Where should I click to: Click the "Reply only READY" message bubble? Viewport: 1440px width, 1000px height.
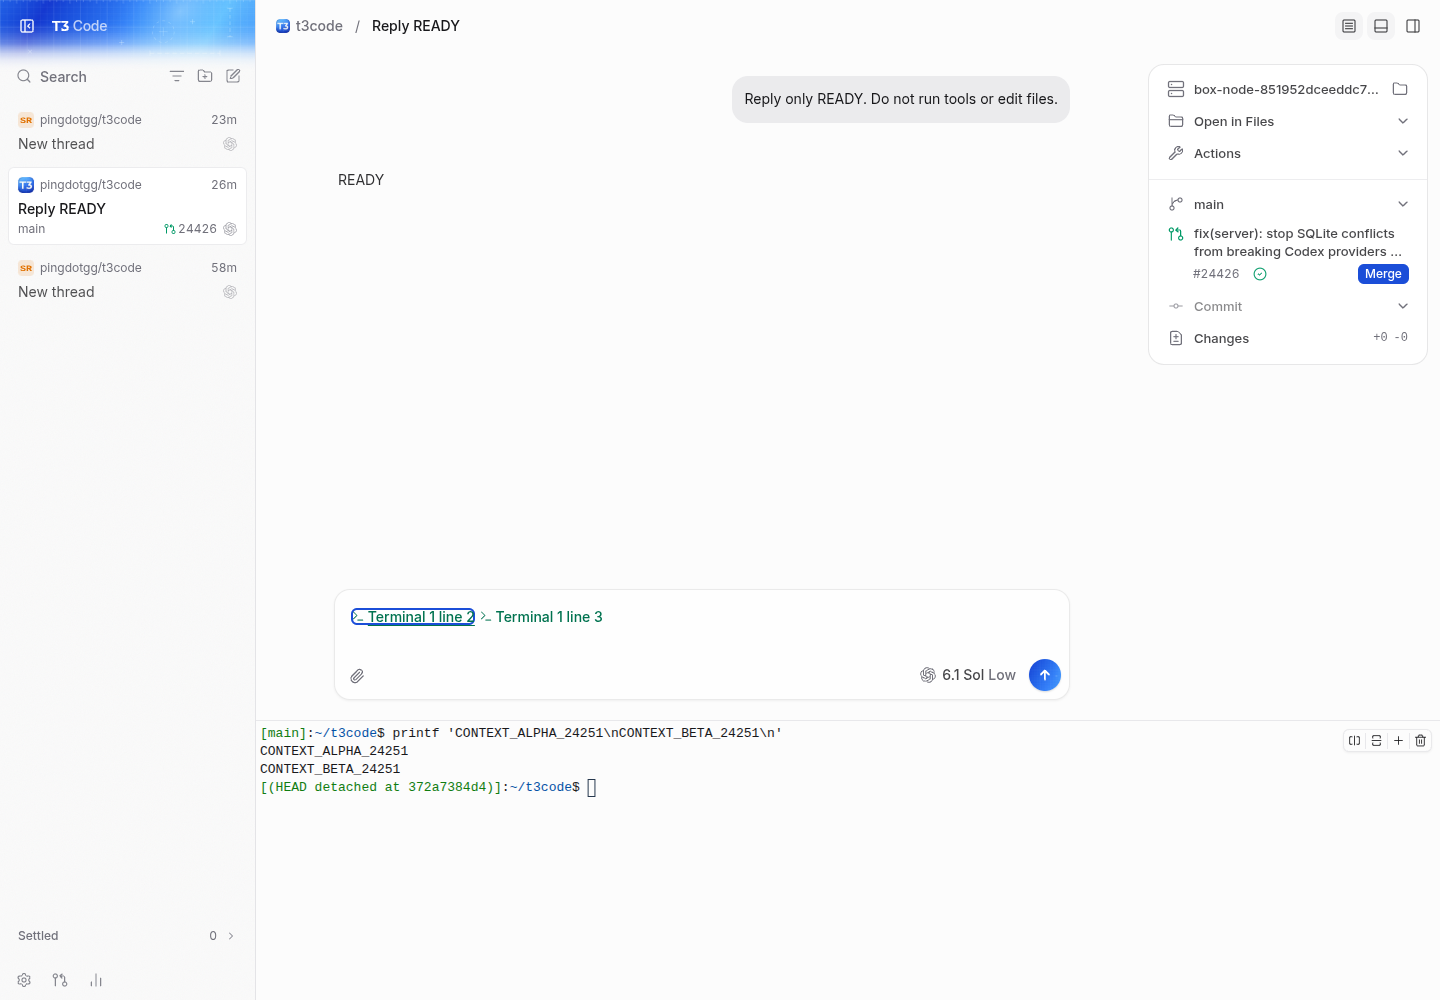pyautogui.click(x=901, y=99)
